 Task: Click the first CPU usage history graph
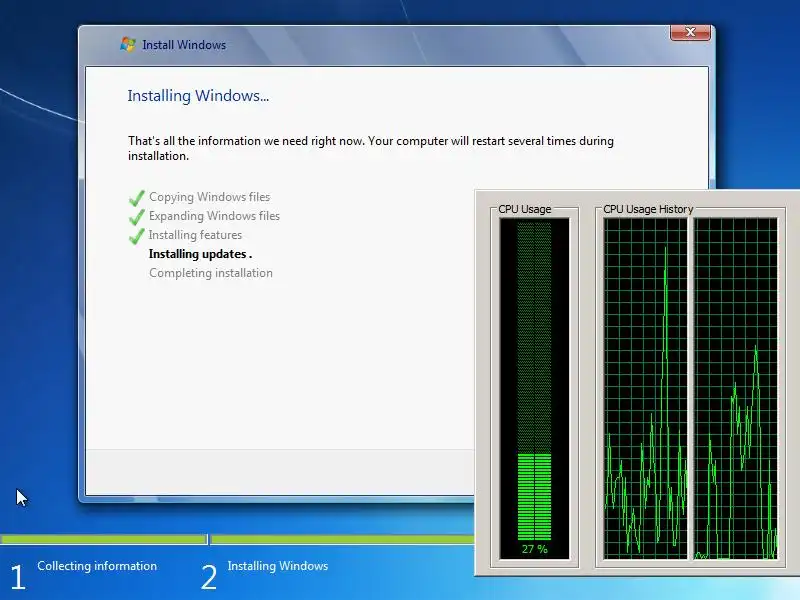pyautogui.click(x=645, y=388)
